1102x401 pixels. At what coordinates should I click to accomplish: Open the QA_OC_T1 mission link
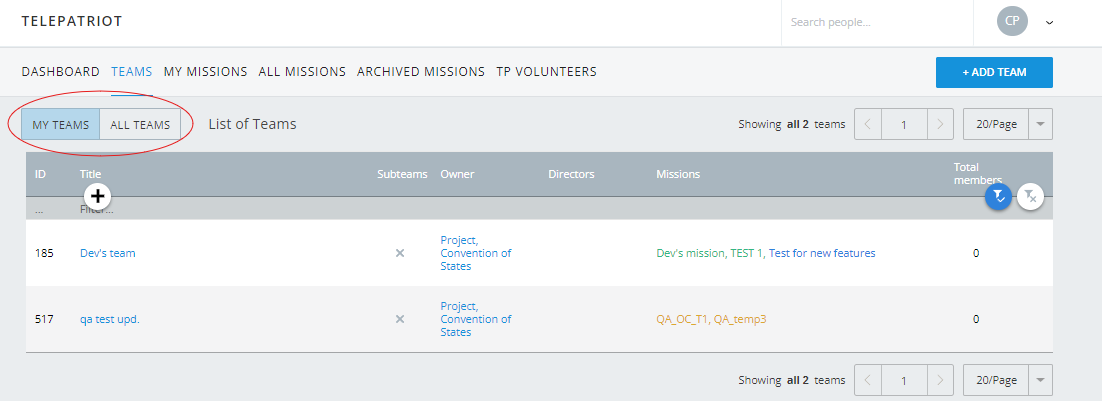(x=682, y=319)
